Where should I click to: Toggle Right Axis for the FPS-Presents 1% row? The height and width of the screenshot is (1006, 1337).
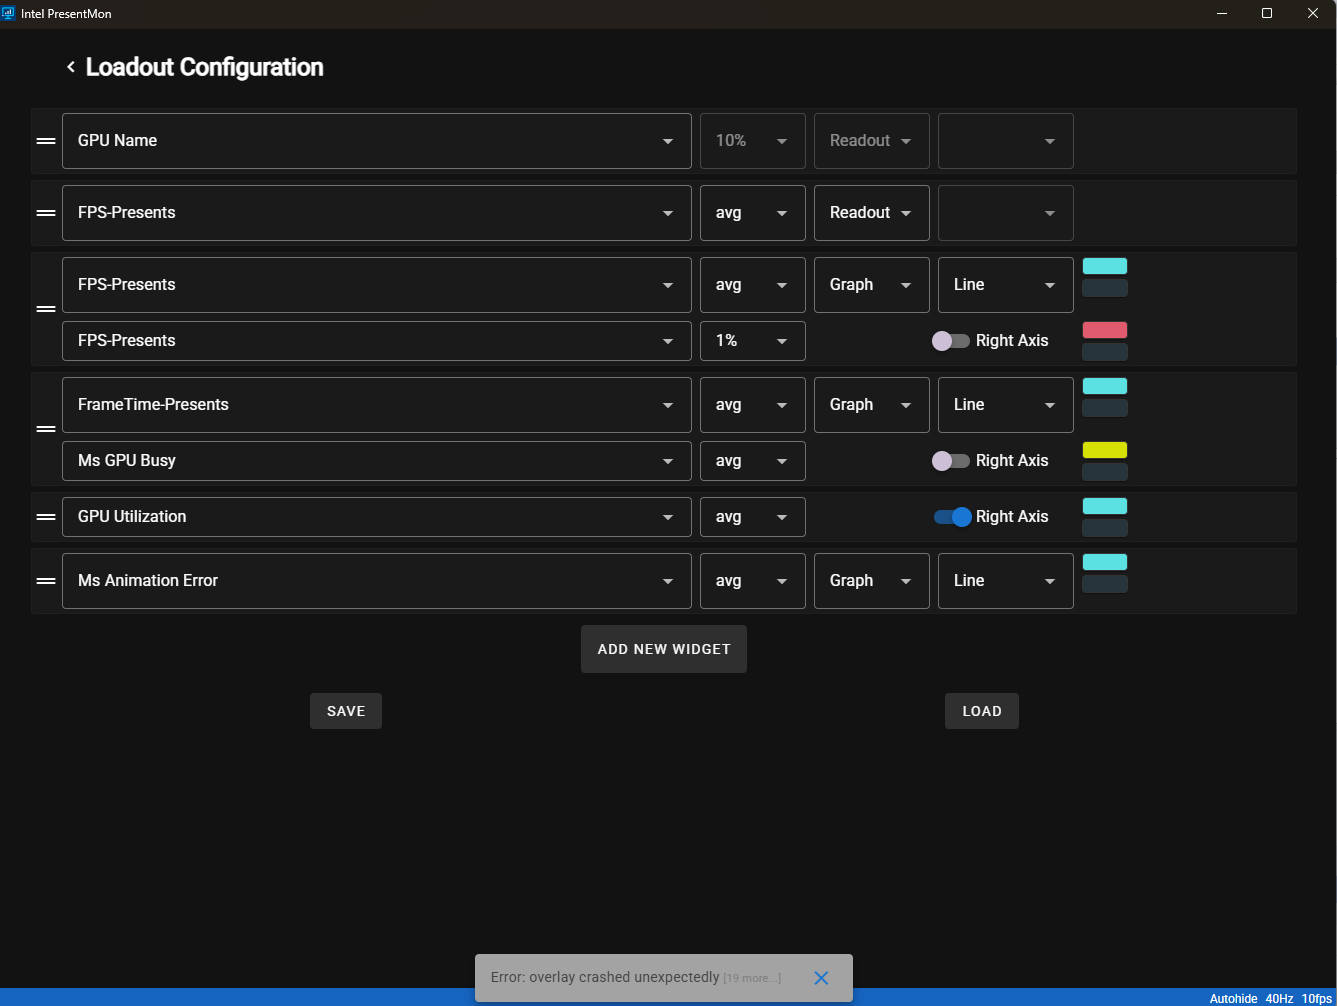[950, 341]
